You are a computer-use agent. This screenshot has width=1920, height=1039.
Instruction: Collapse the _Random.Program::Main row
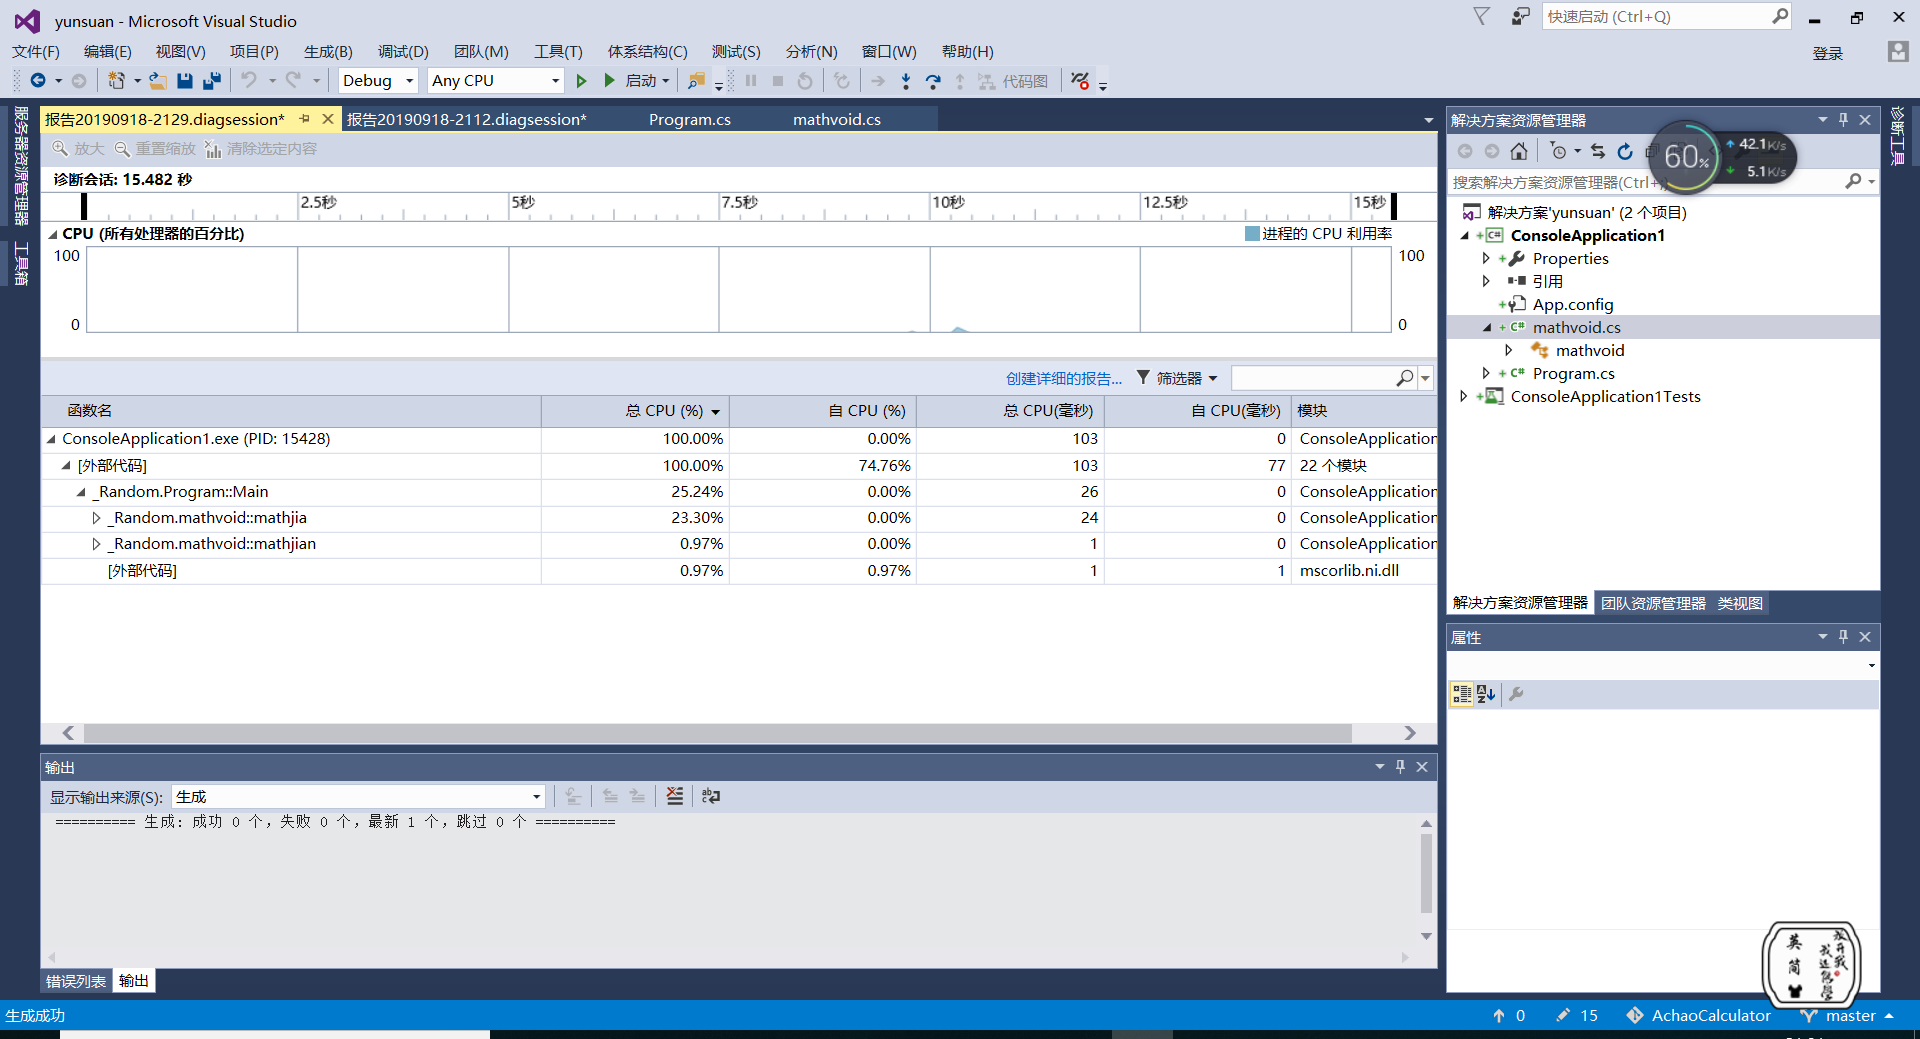(82, 492)
